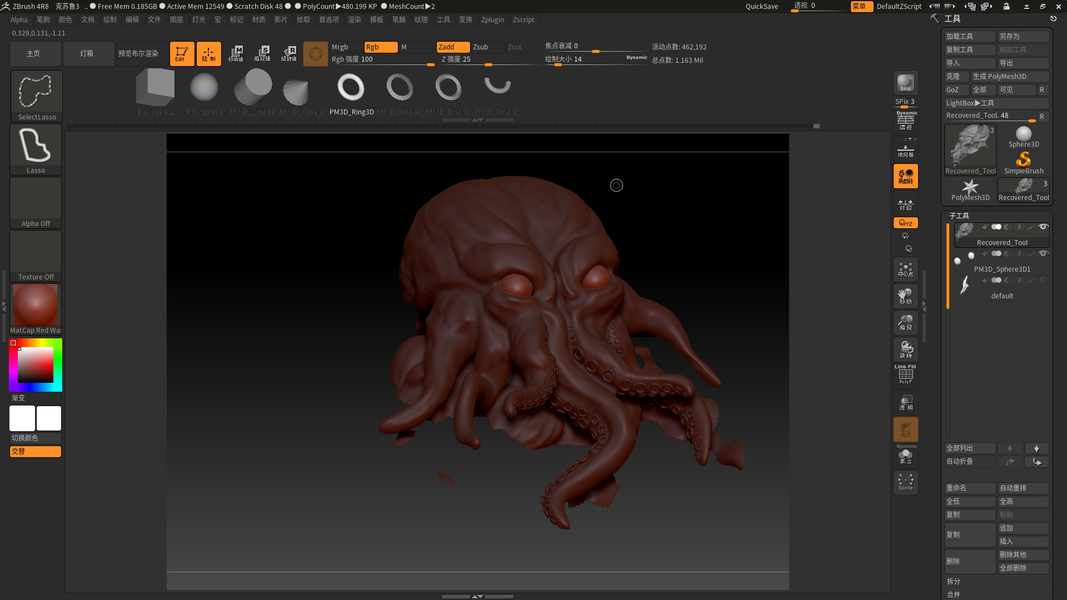
Task: Open the MatCap Red Wax material picker
Action: tap(35, 310)
